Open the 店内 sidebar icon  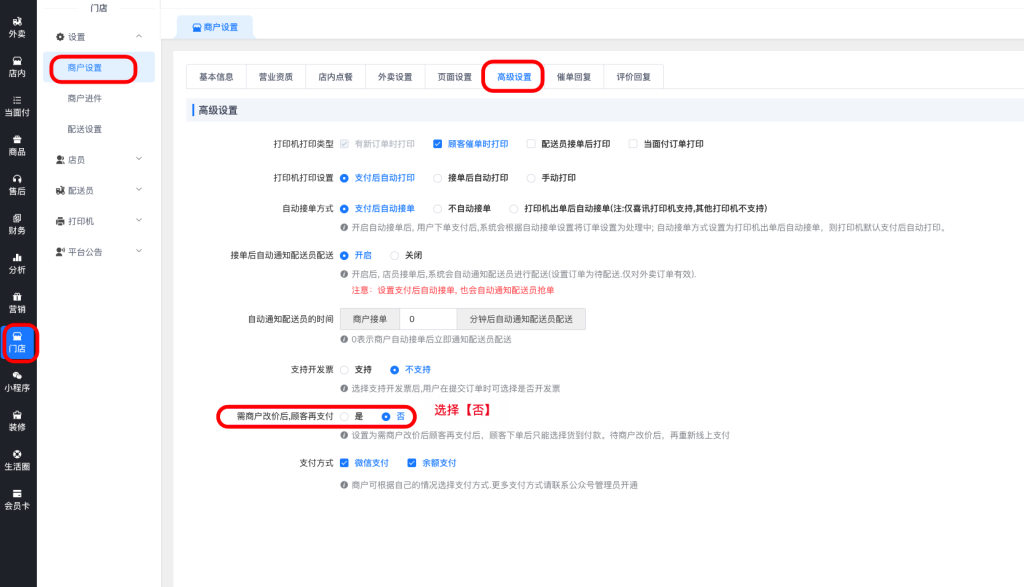[17, 66]
